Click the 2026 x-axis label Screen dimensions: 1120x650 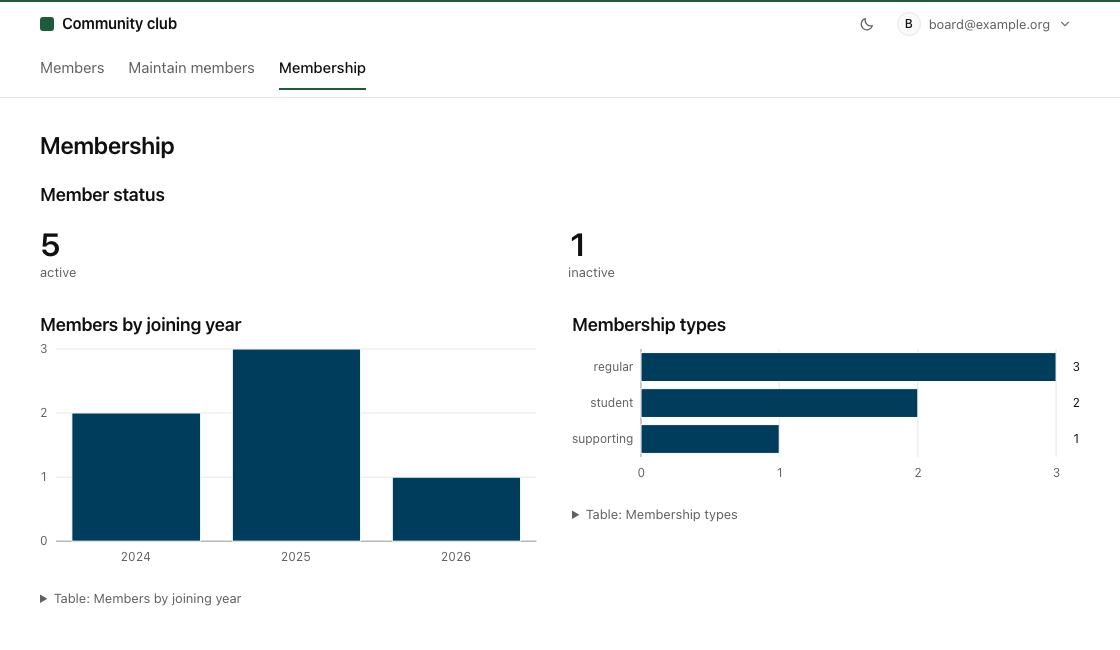click(456, 557)
